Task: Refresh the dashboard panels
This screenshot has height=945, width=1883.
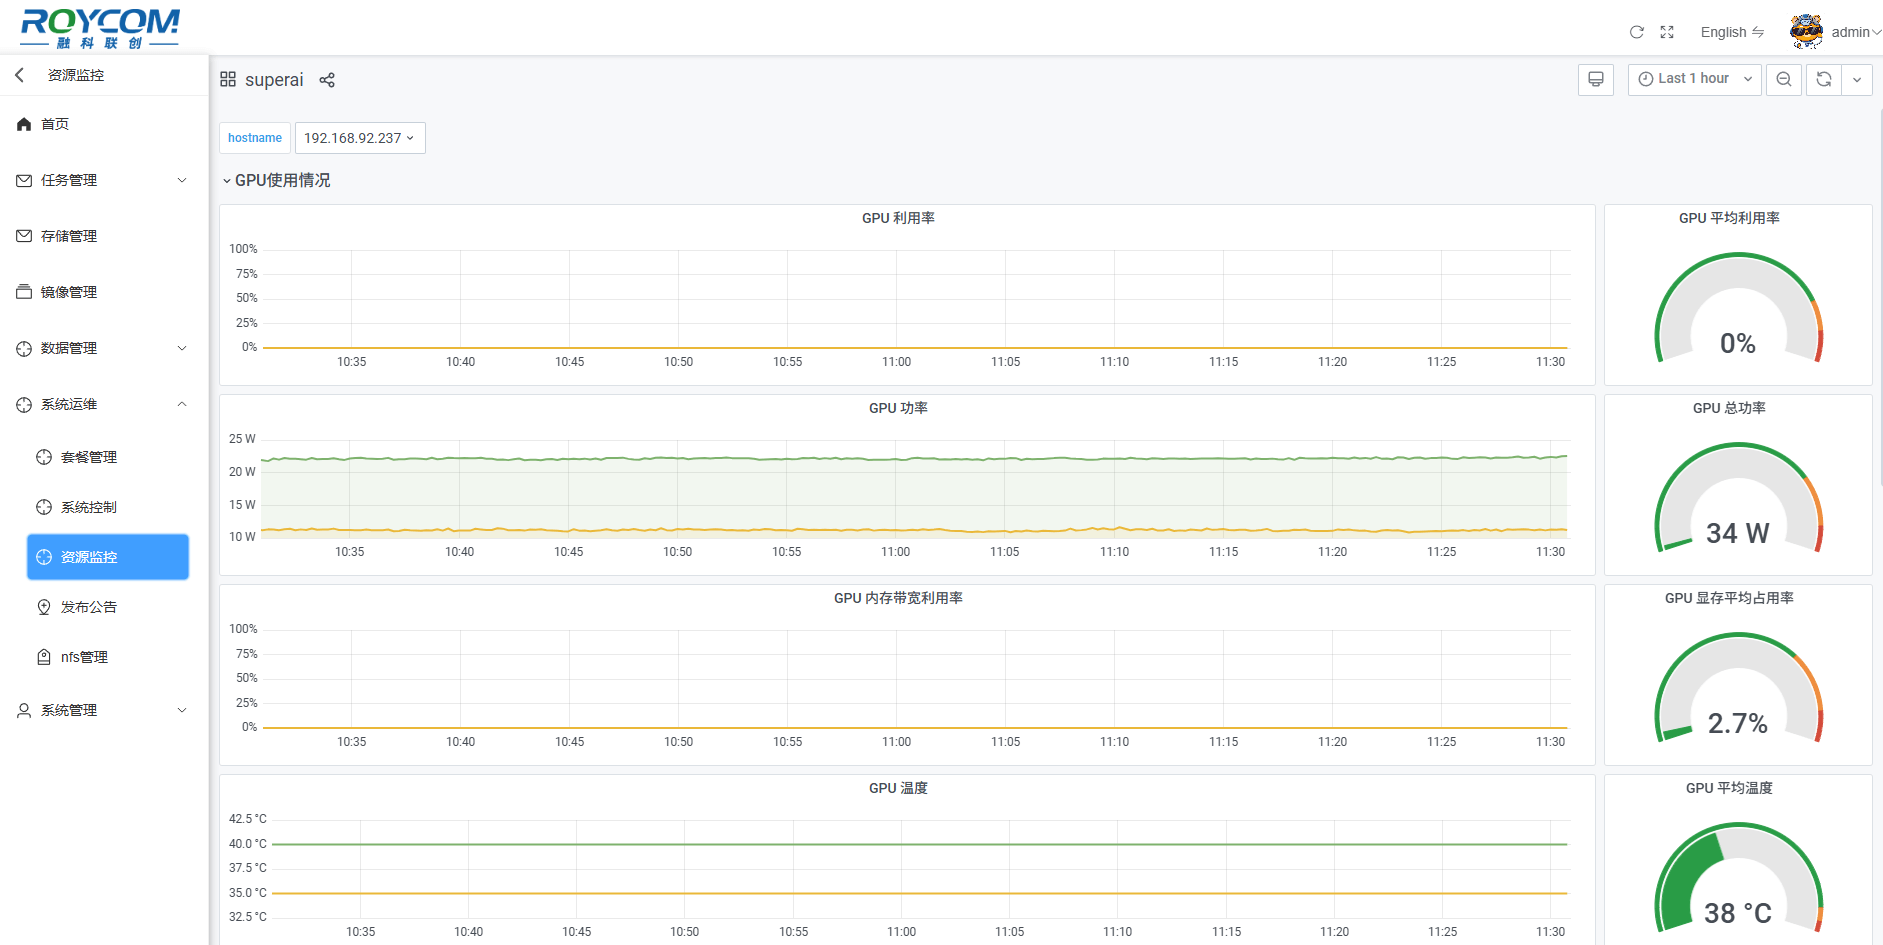Action: 1824,79
